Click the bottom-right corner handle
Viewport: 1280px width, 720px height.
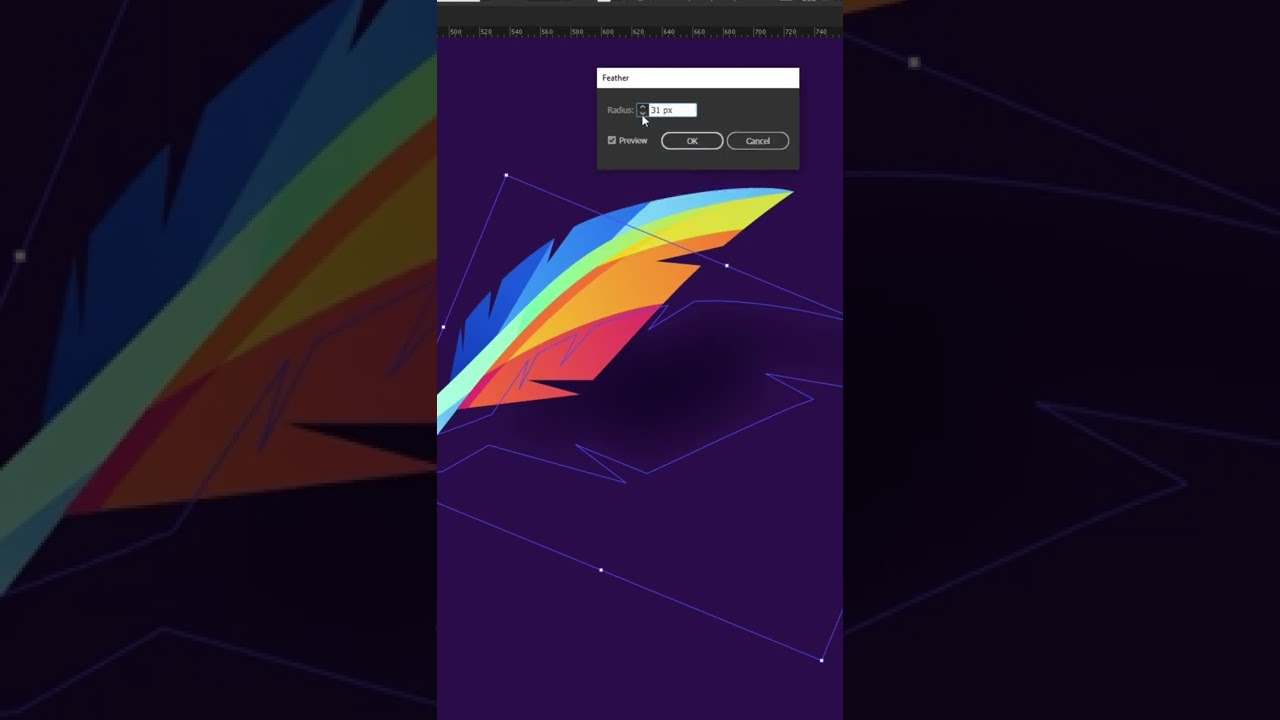tap(822, 659)
